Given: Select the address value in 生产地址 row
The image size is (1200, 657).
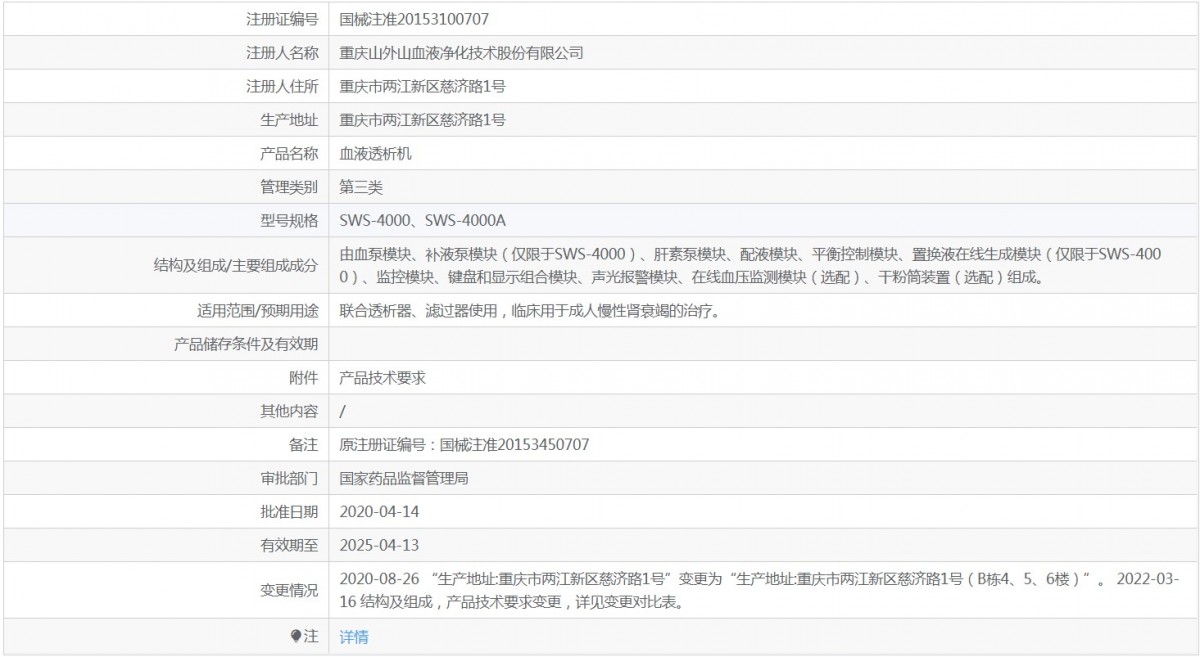Looking at the screenshot, I should click(x=422, y=120).
